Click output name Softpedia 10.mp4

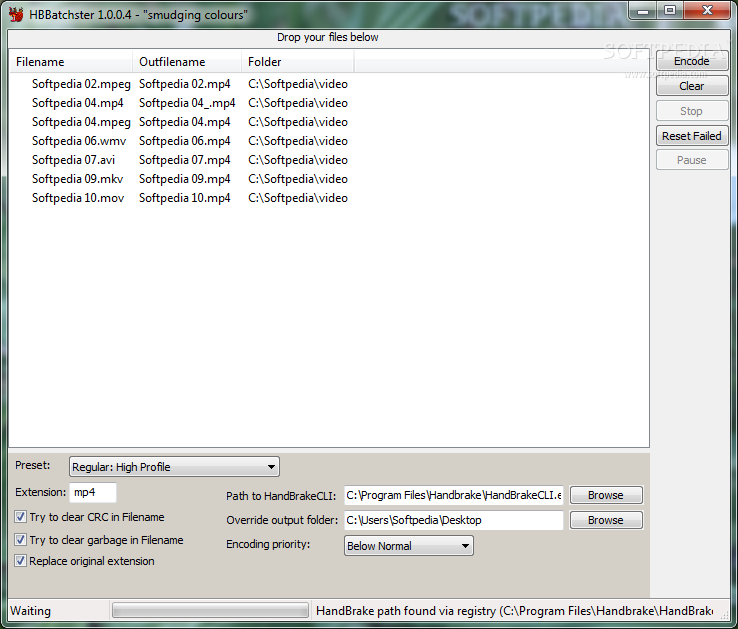(x=184, y=198)
